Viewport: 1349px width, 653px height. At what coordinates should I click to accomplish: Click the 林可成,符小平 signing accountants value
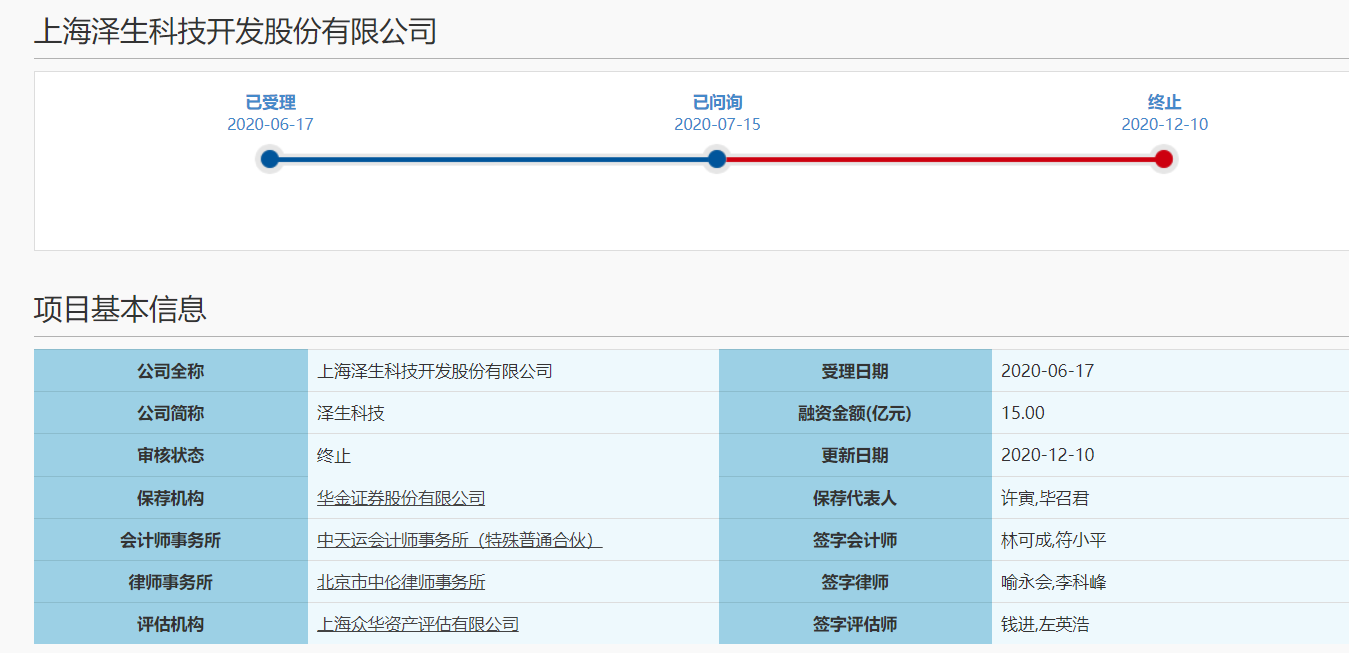tap(1054, 540)
